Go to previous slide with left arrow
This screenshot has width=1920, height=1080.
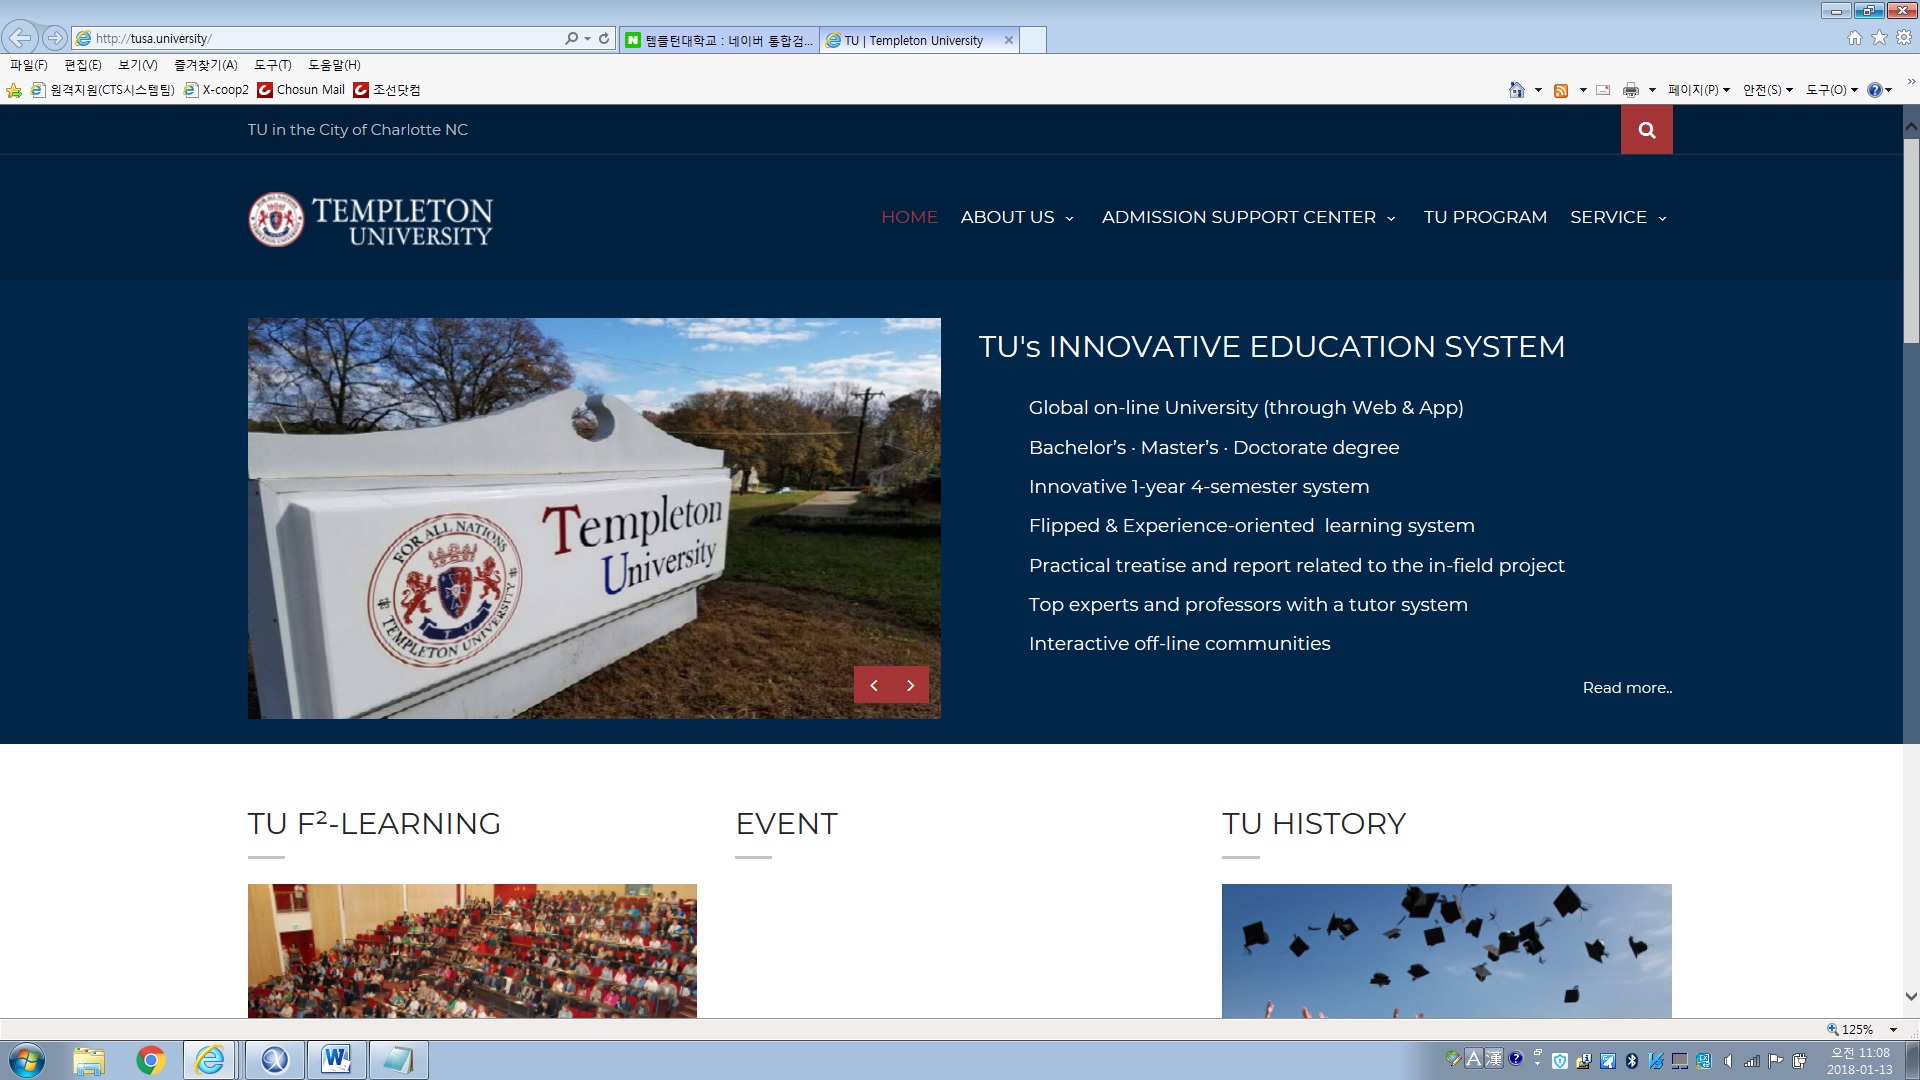coord(874,685)
